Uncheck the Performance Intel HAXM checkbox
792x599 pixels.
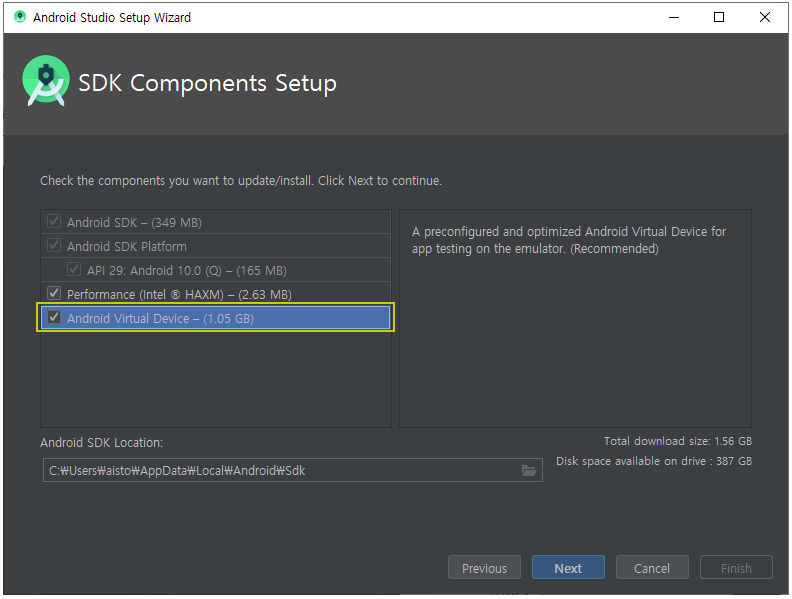54,293
